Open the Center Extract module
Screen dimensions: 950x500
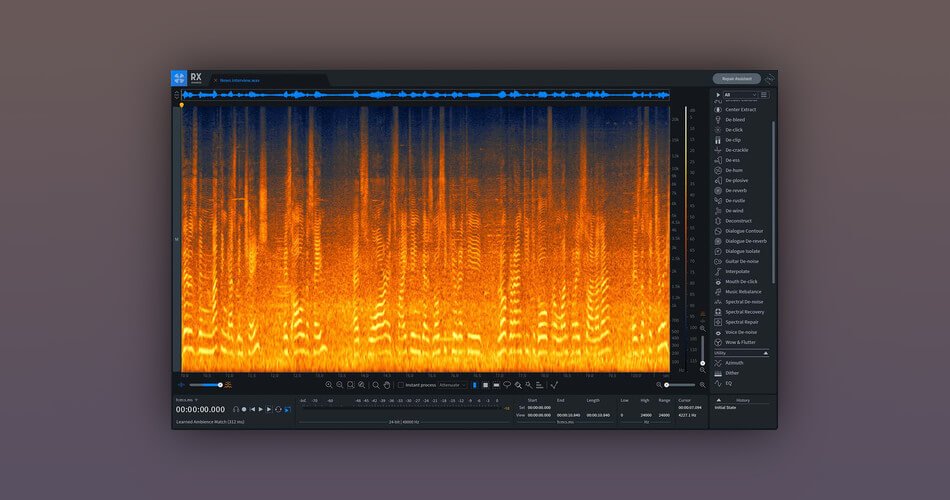coord(740,110)
